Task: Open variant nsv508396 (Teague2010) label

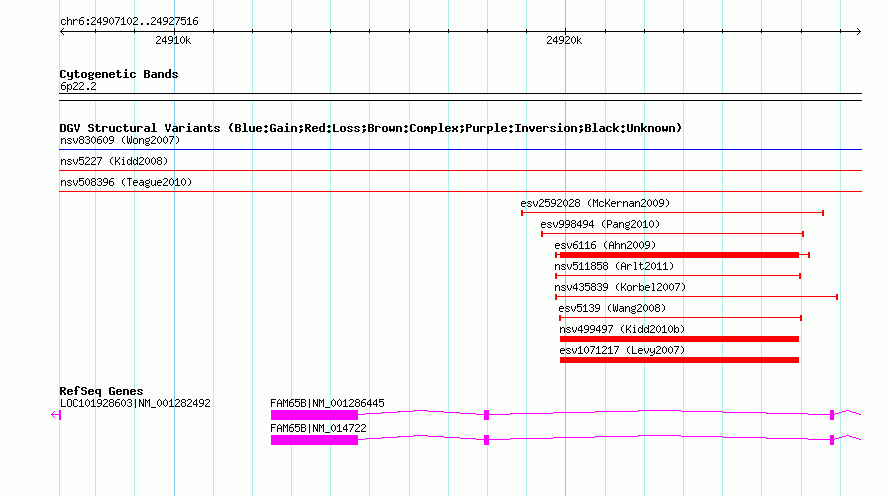Action: coord(126,182)
